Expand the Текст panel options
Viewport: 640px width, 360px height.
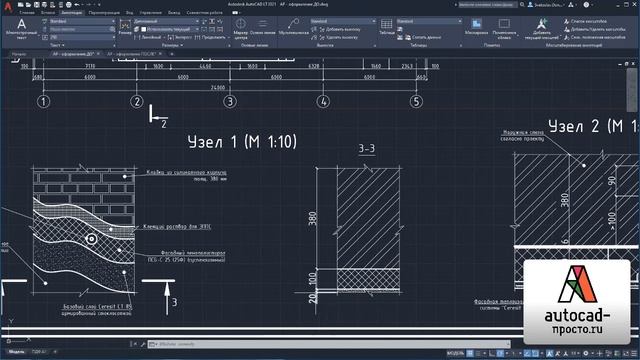pyautogui.click(x=58, y=45)
